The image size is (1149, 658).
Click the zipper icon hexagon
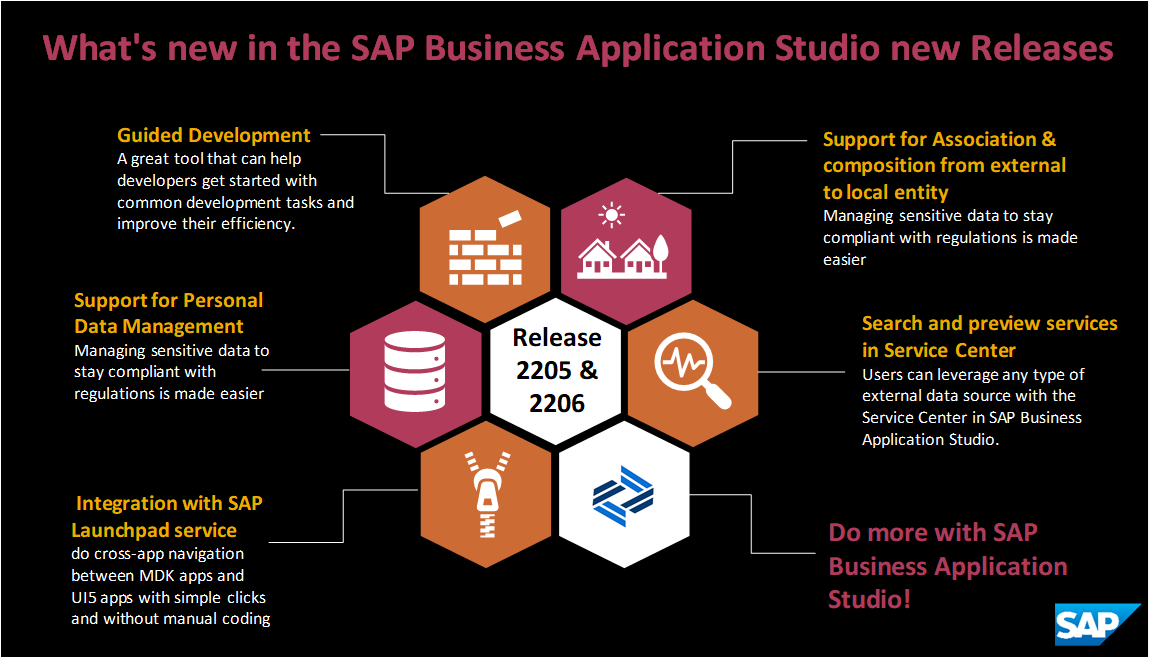486,495
